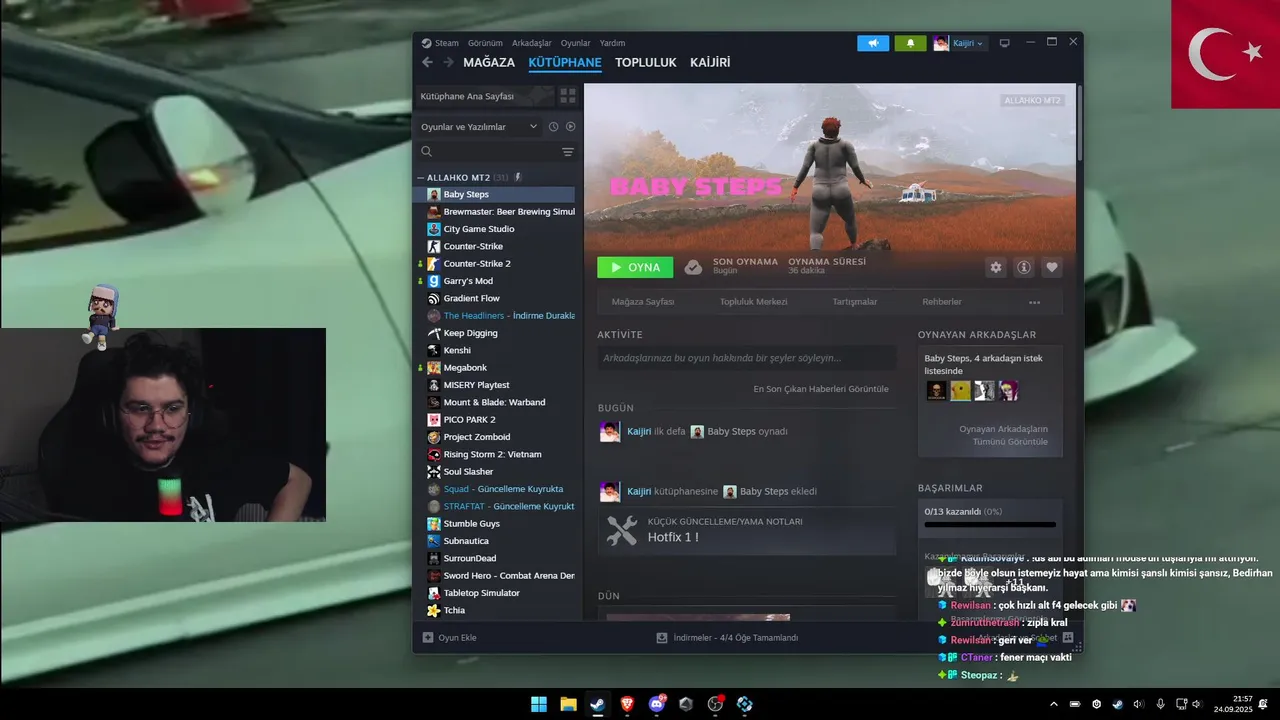Check Baby Steps cloud sync status icon
The height and width of the screenshot is (720, 1280).
[693, 267]
